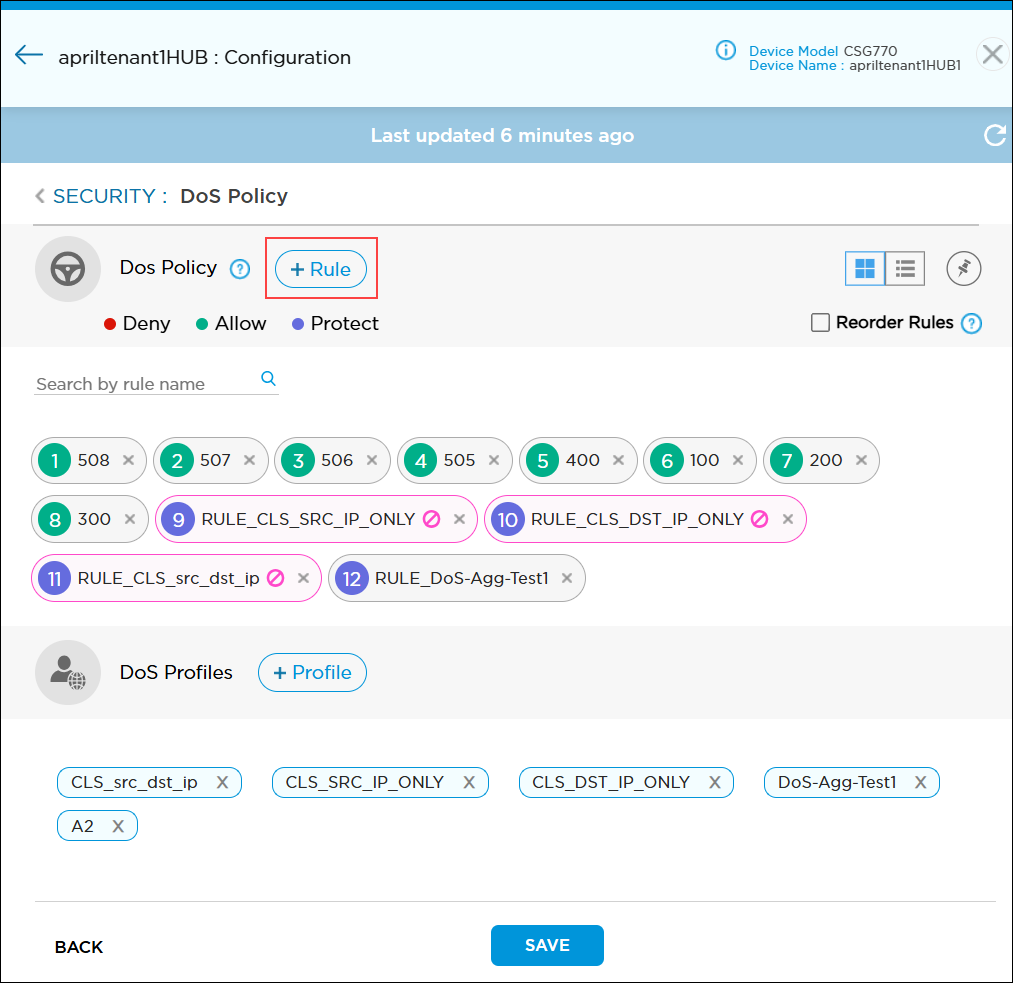Screen dimensions: 1013x983
Task: Open the help icon beside Reorder Rules
Action: coord(971,323)
